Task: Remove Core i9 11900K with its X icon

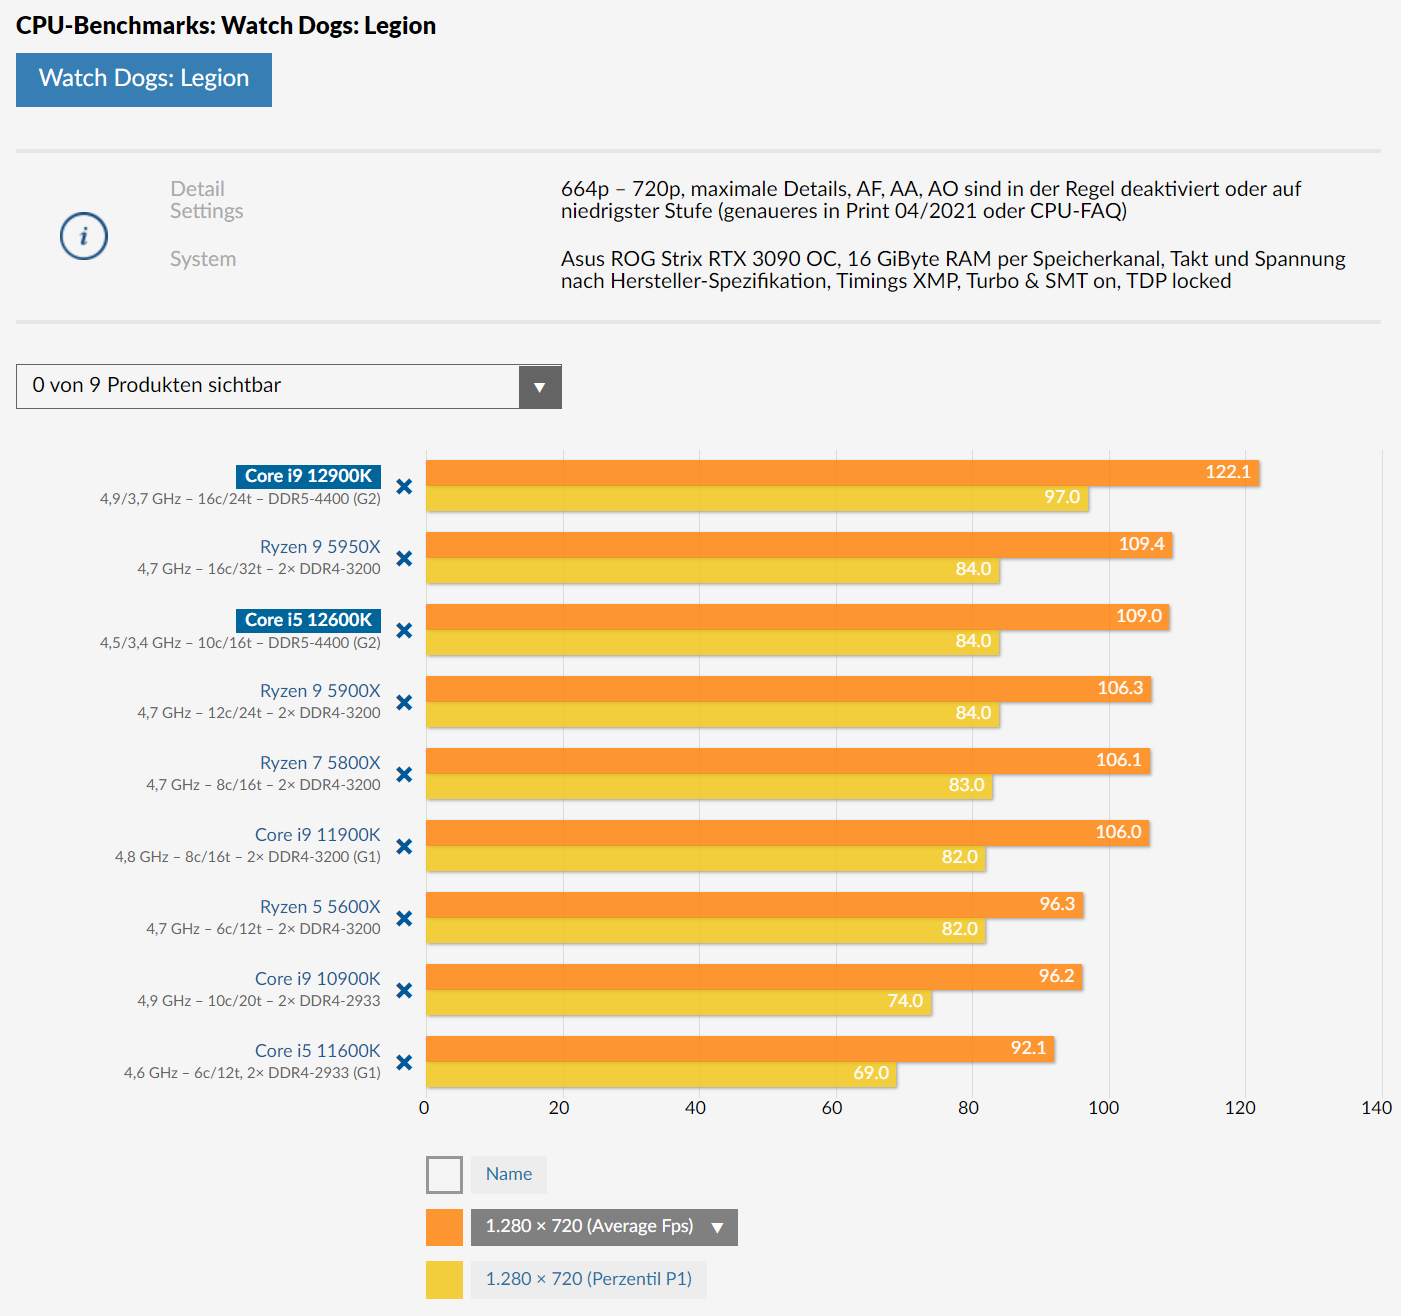Action: 404,846
